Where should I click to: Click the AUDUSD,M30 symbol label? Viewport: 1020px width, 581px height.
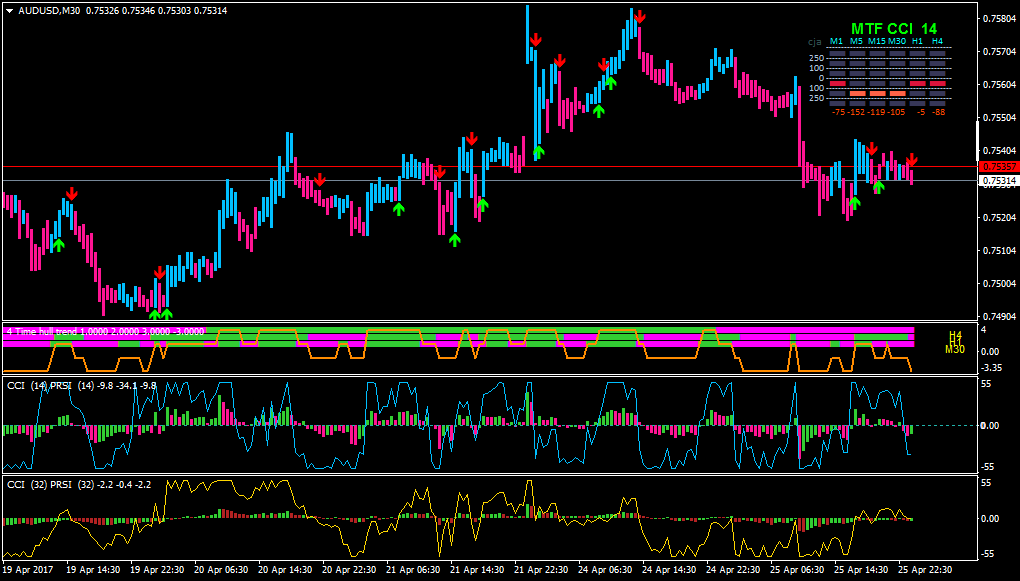coord(49,11)
